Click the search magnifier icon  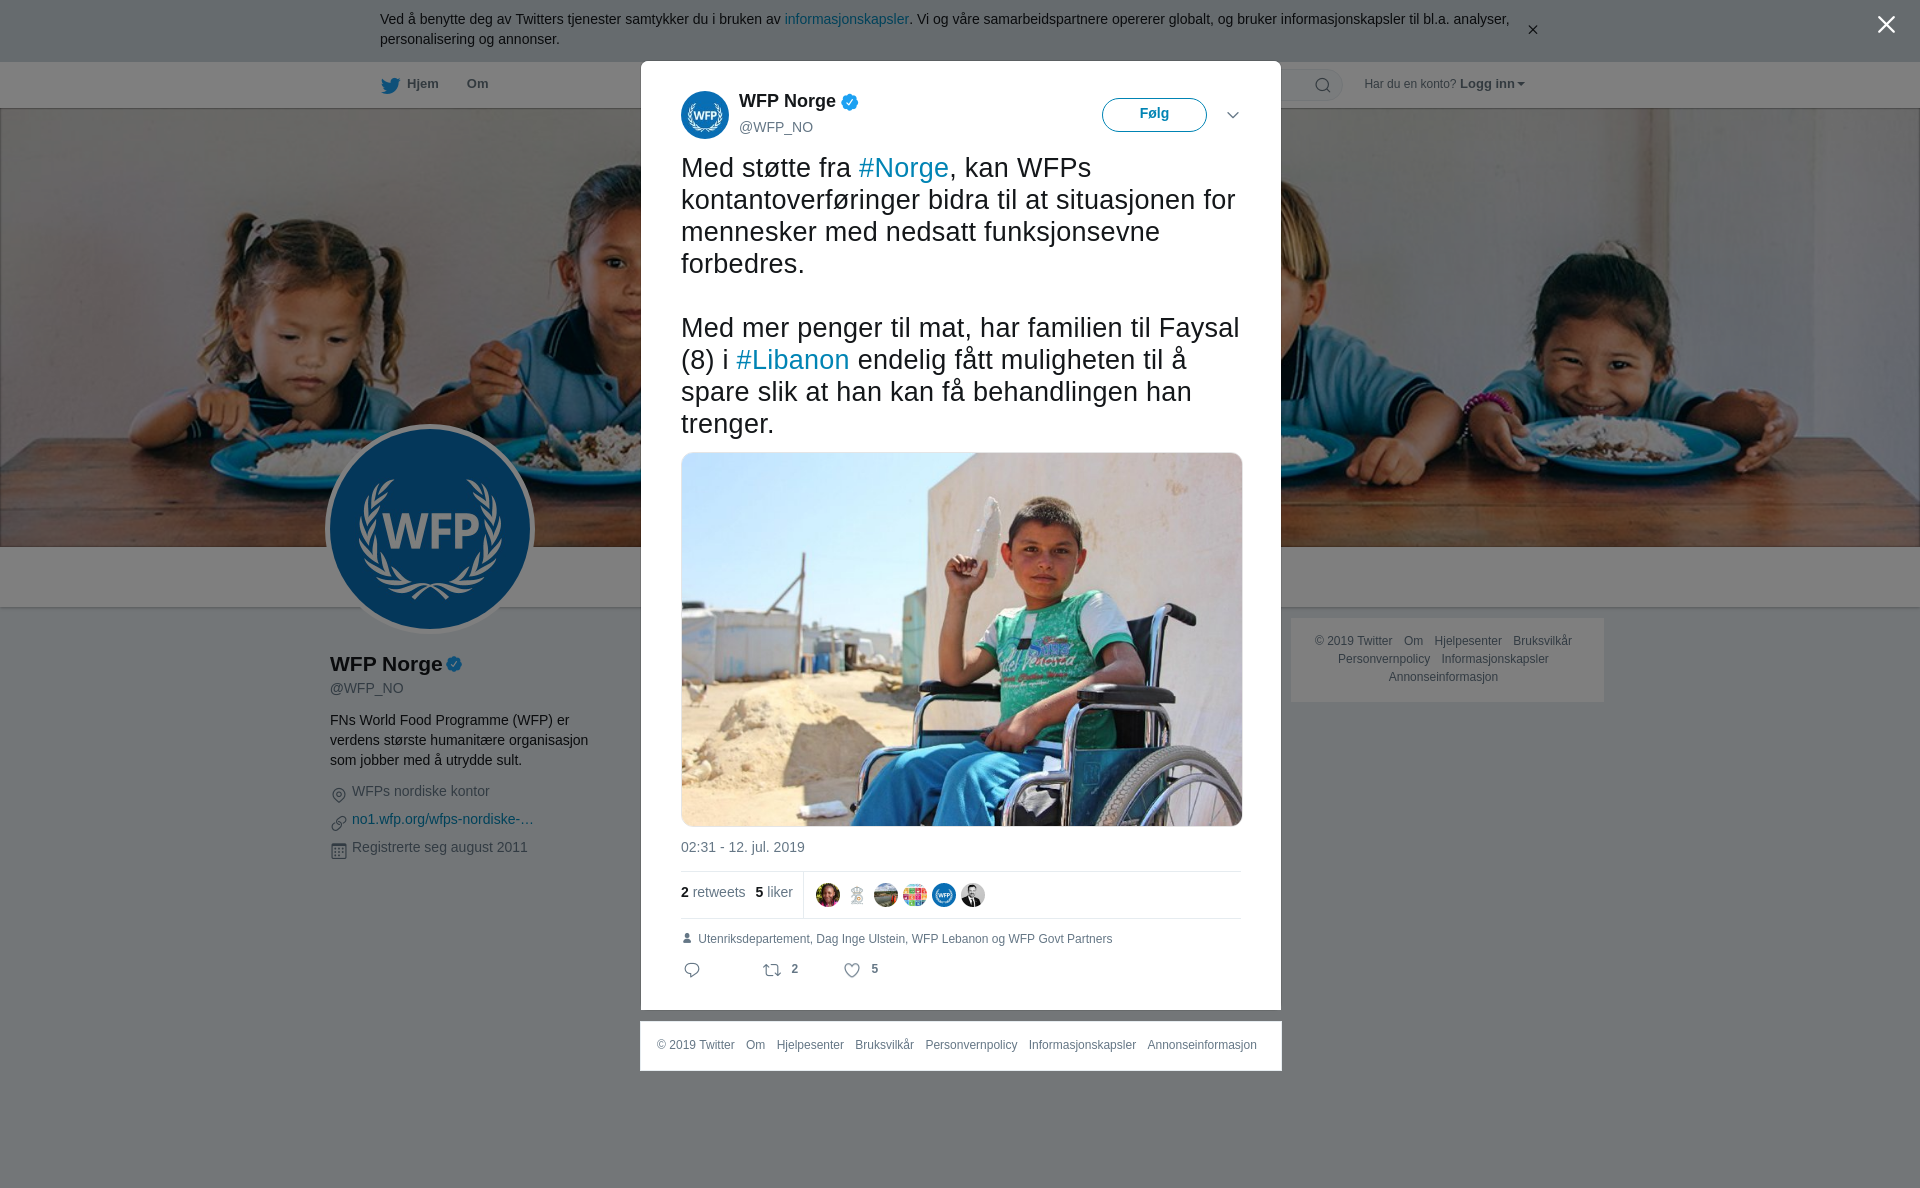pyautogui.click(x=1323, y=85)
